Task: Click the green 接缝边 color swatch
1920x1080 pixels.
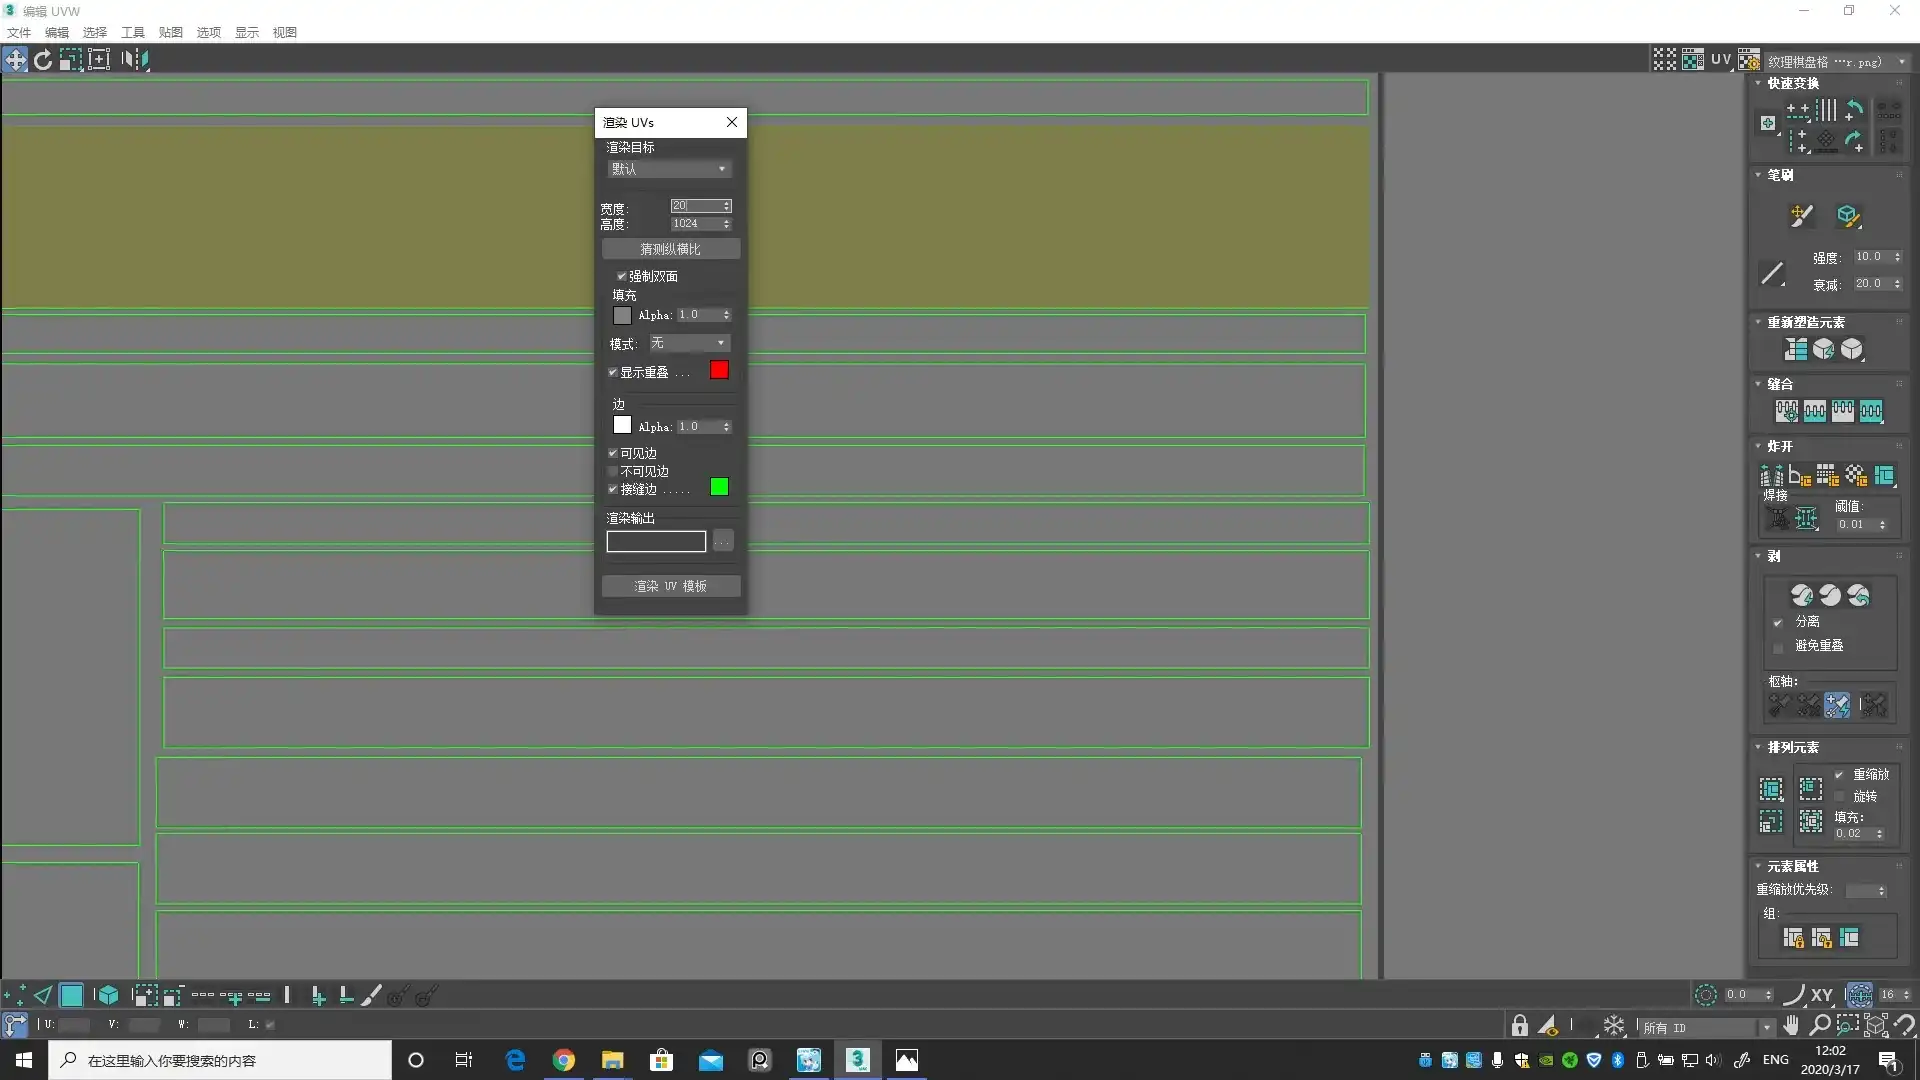Action: (719, 487)
